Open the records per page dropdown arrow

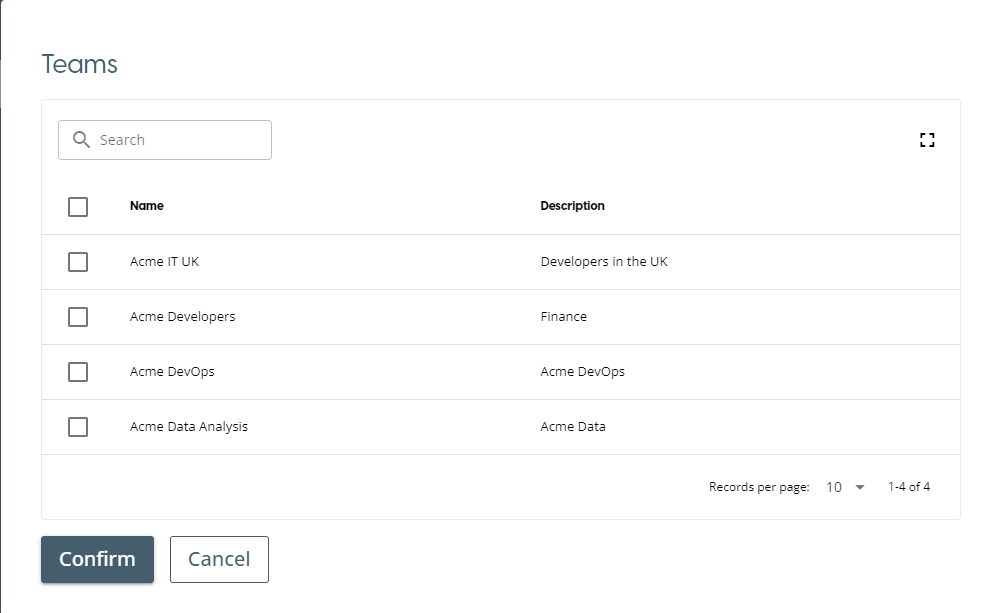pyautogui.click(x=860, y=487)
